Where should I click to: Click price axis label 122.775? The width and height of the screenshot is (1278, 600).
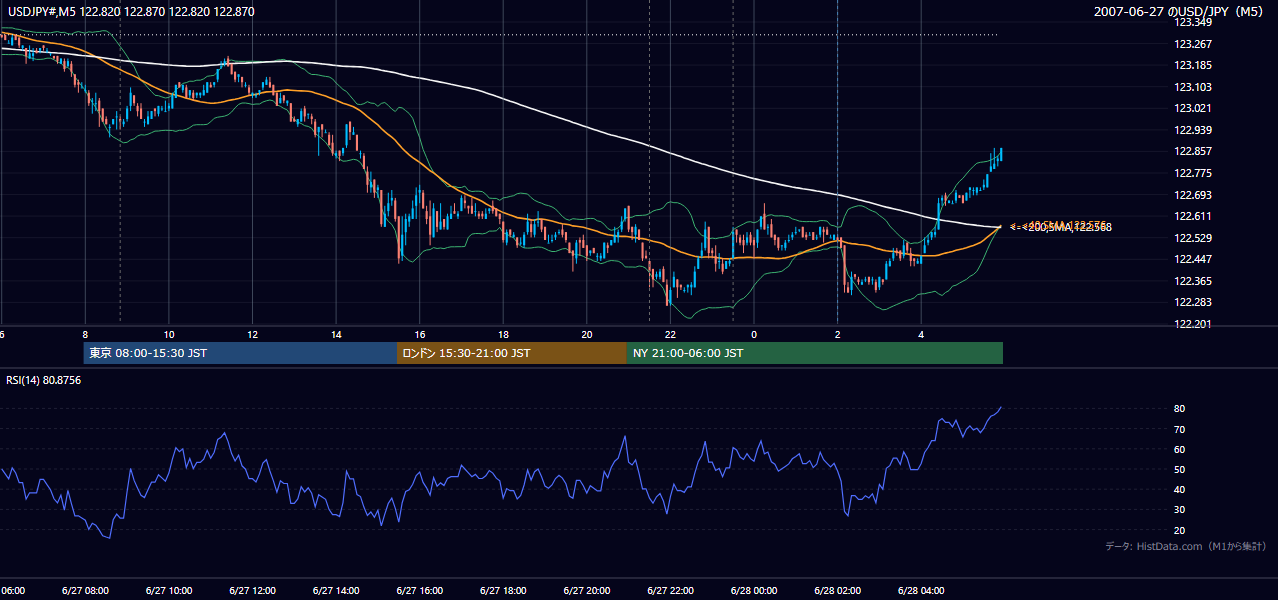click(x=1193, y=173)
